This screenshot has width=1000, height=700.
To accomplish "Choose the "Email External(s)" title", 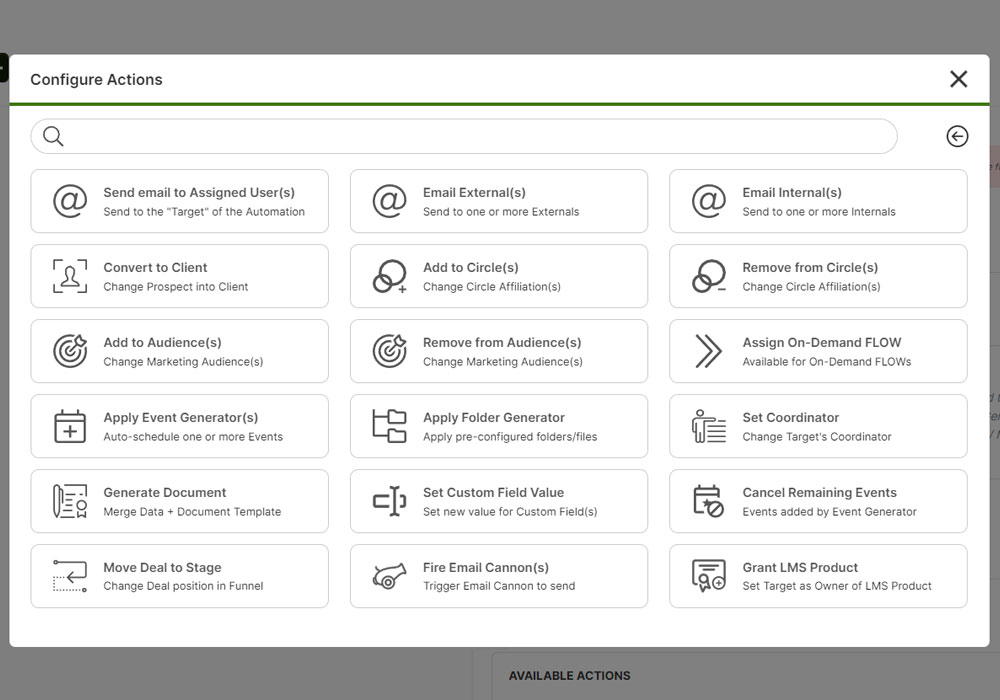I will click(474, 193).
